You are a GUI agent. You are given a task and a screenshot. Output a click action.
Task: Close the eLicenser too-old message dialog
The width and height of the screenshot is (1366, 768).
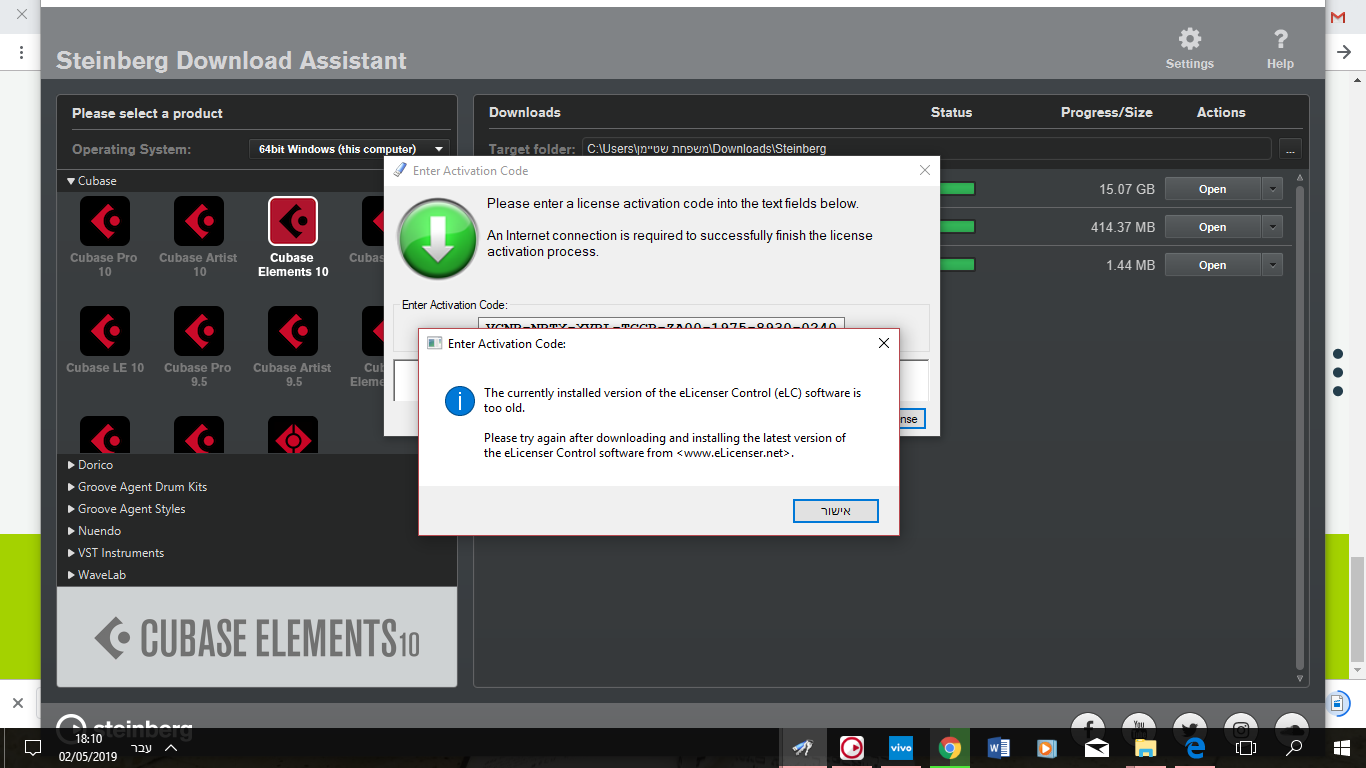(883, 343)
